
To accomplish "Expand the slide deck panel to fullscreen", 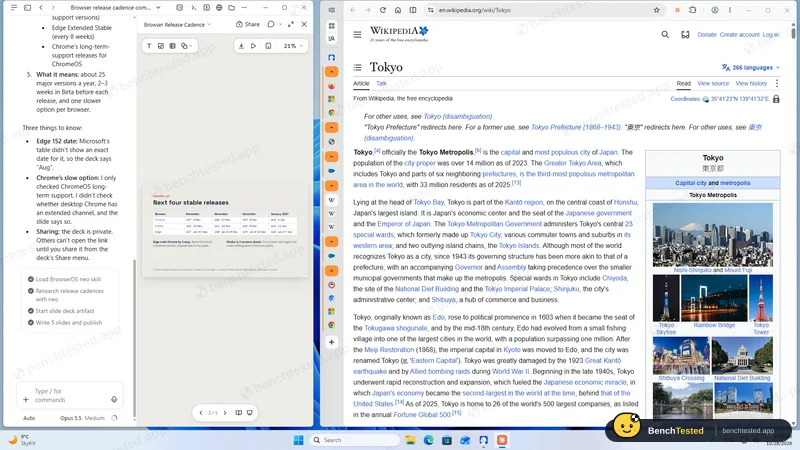I will [291, 24].
